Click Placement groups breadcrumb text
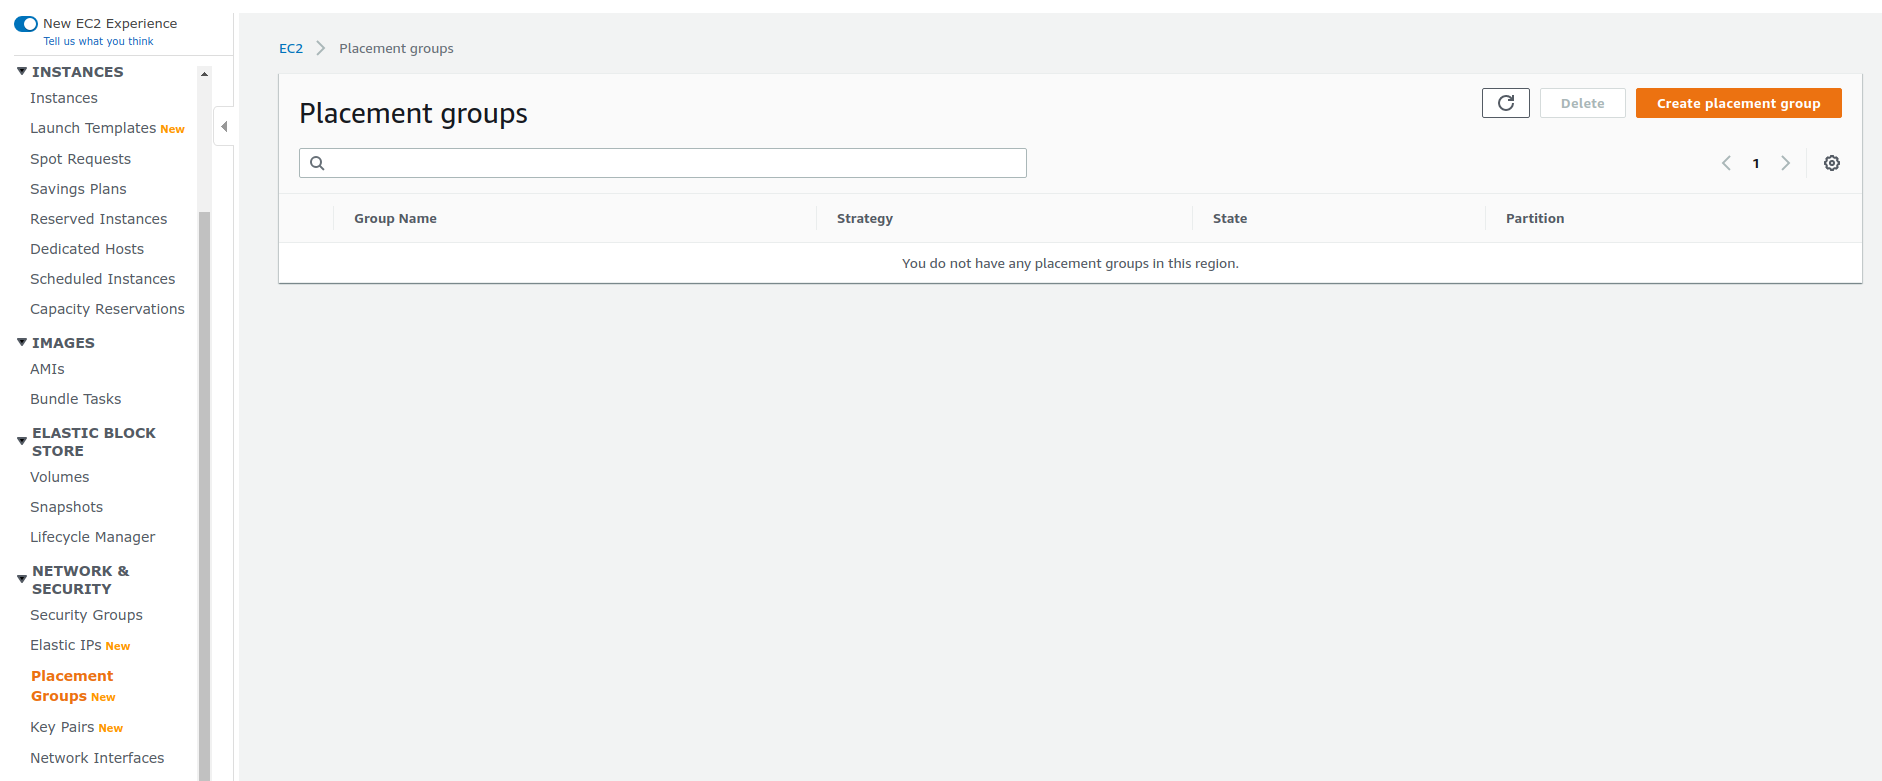Image resolution: width=1882 pixels, height=781 pixels. tap(396, 48)
